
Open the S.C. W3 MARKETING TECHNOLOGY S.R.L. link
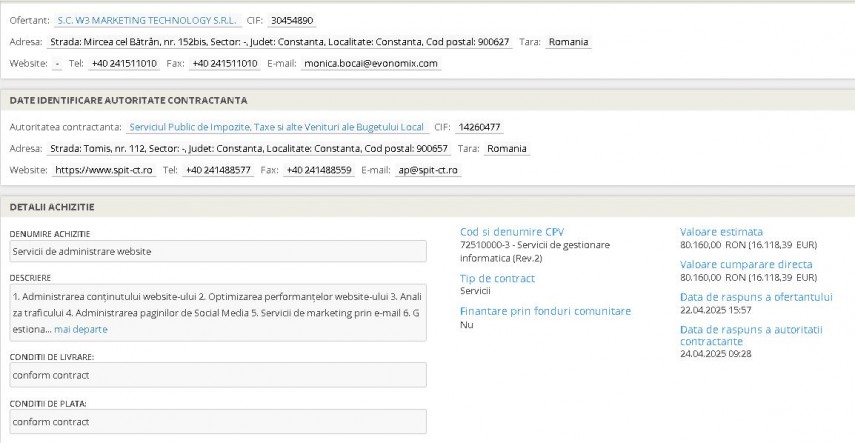pyautogui.click(x=147, y=19)
